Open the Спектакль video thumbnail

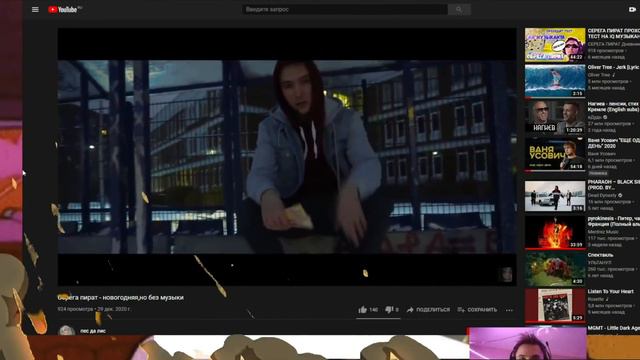(555, 269)
